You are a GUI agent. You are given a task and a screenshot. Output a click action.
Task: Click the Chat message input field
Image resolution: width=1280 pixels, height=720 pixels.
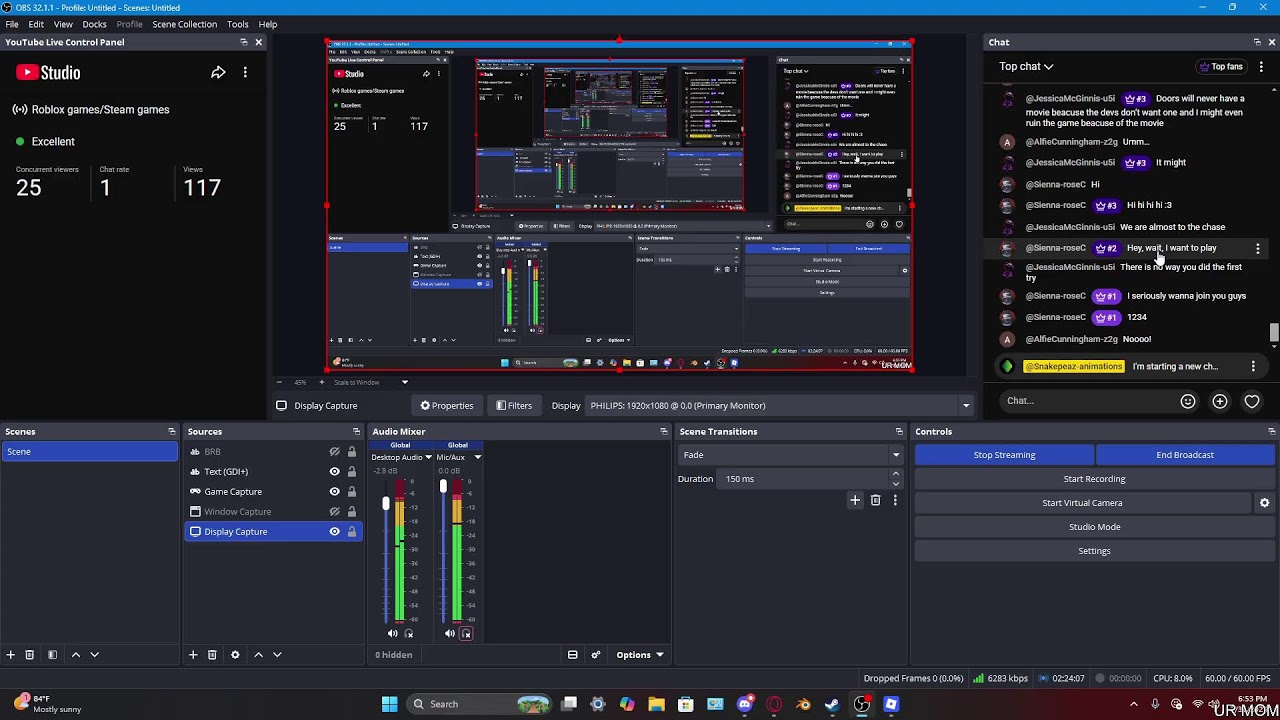(1088, 401)
